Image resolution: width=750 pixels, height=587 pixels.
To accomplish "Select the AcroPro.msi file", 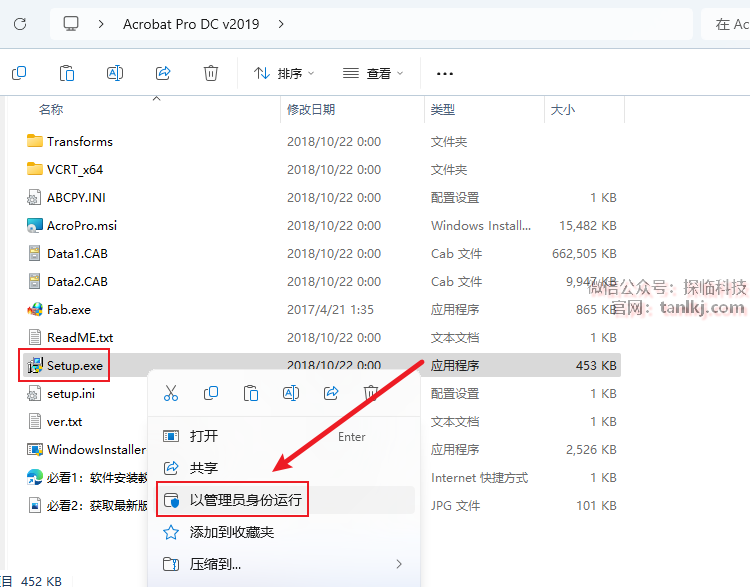I will tap(81, 226).
